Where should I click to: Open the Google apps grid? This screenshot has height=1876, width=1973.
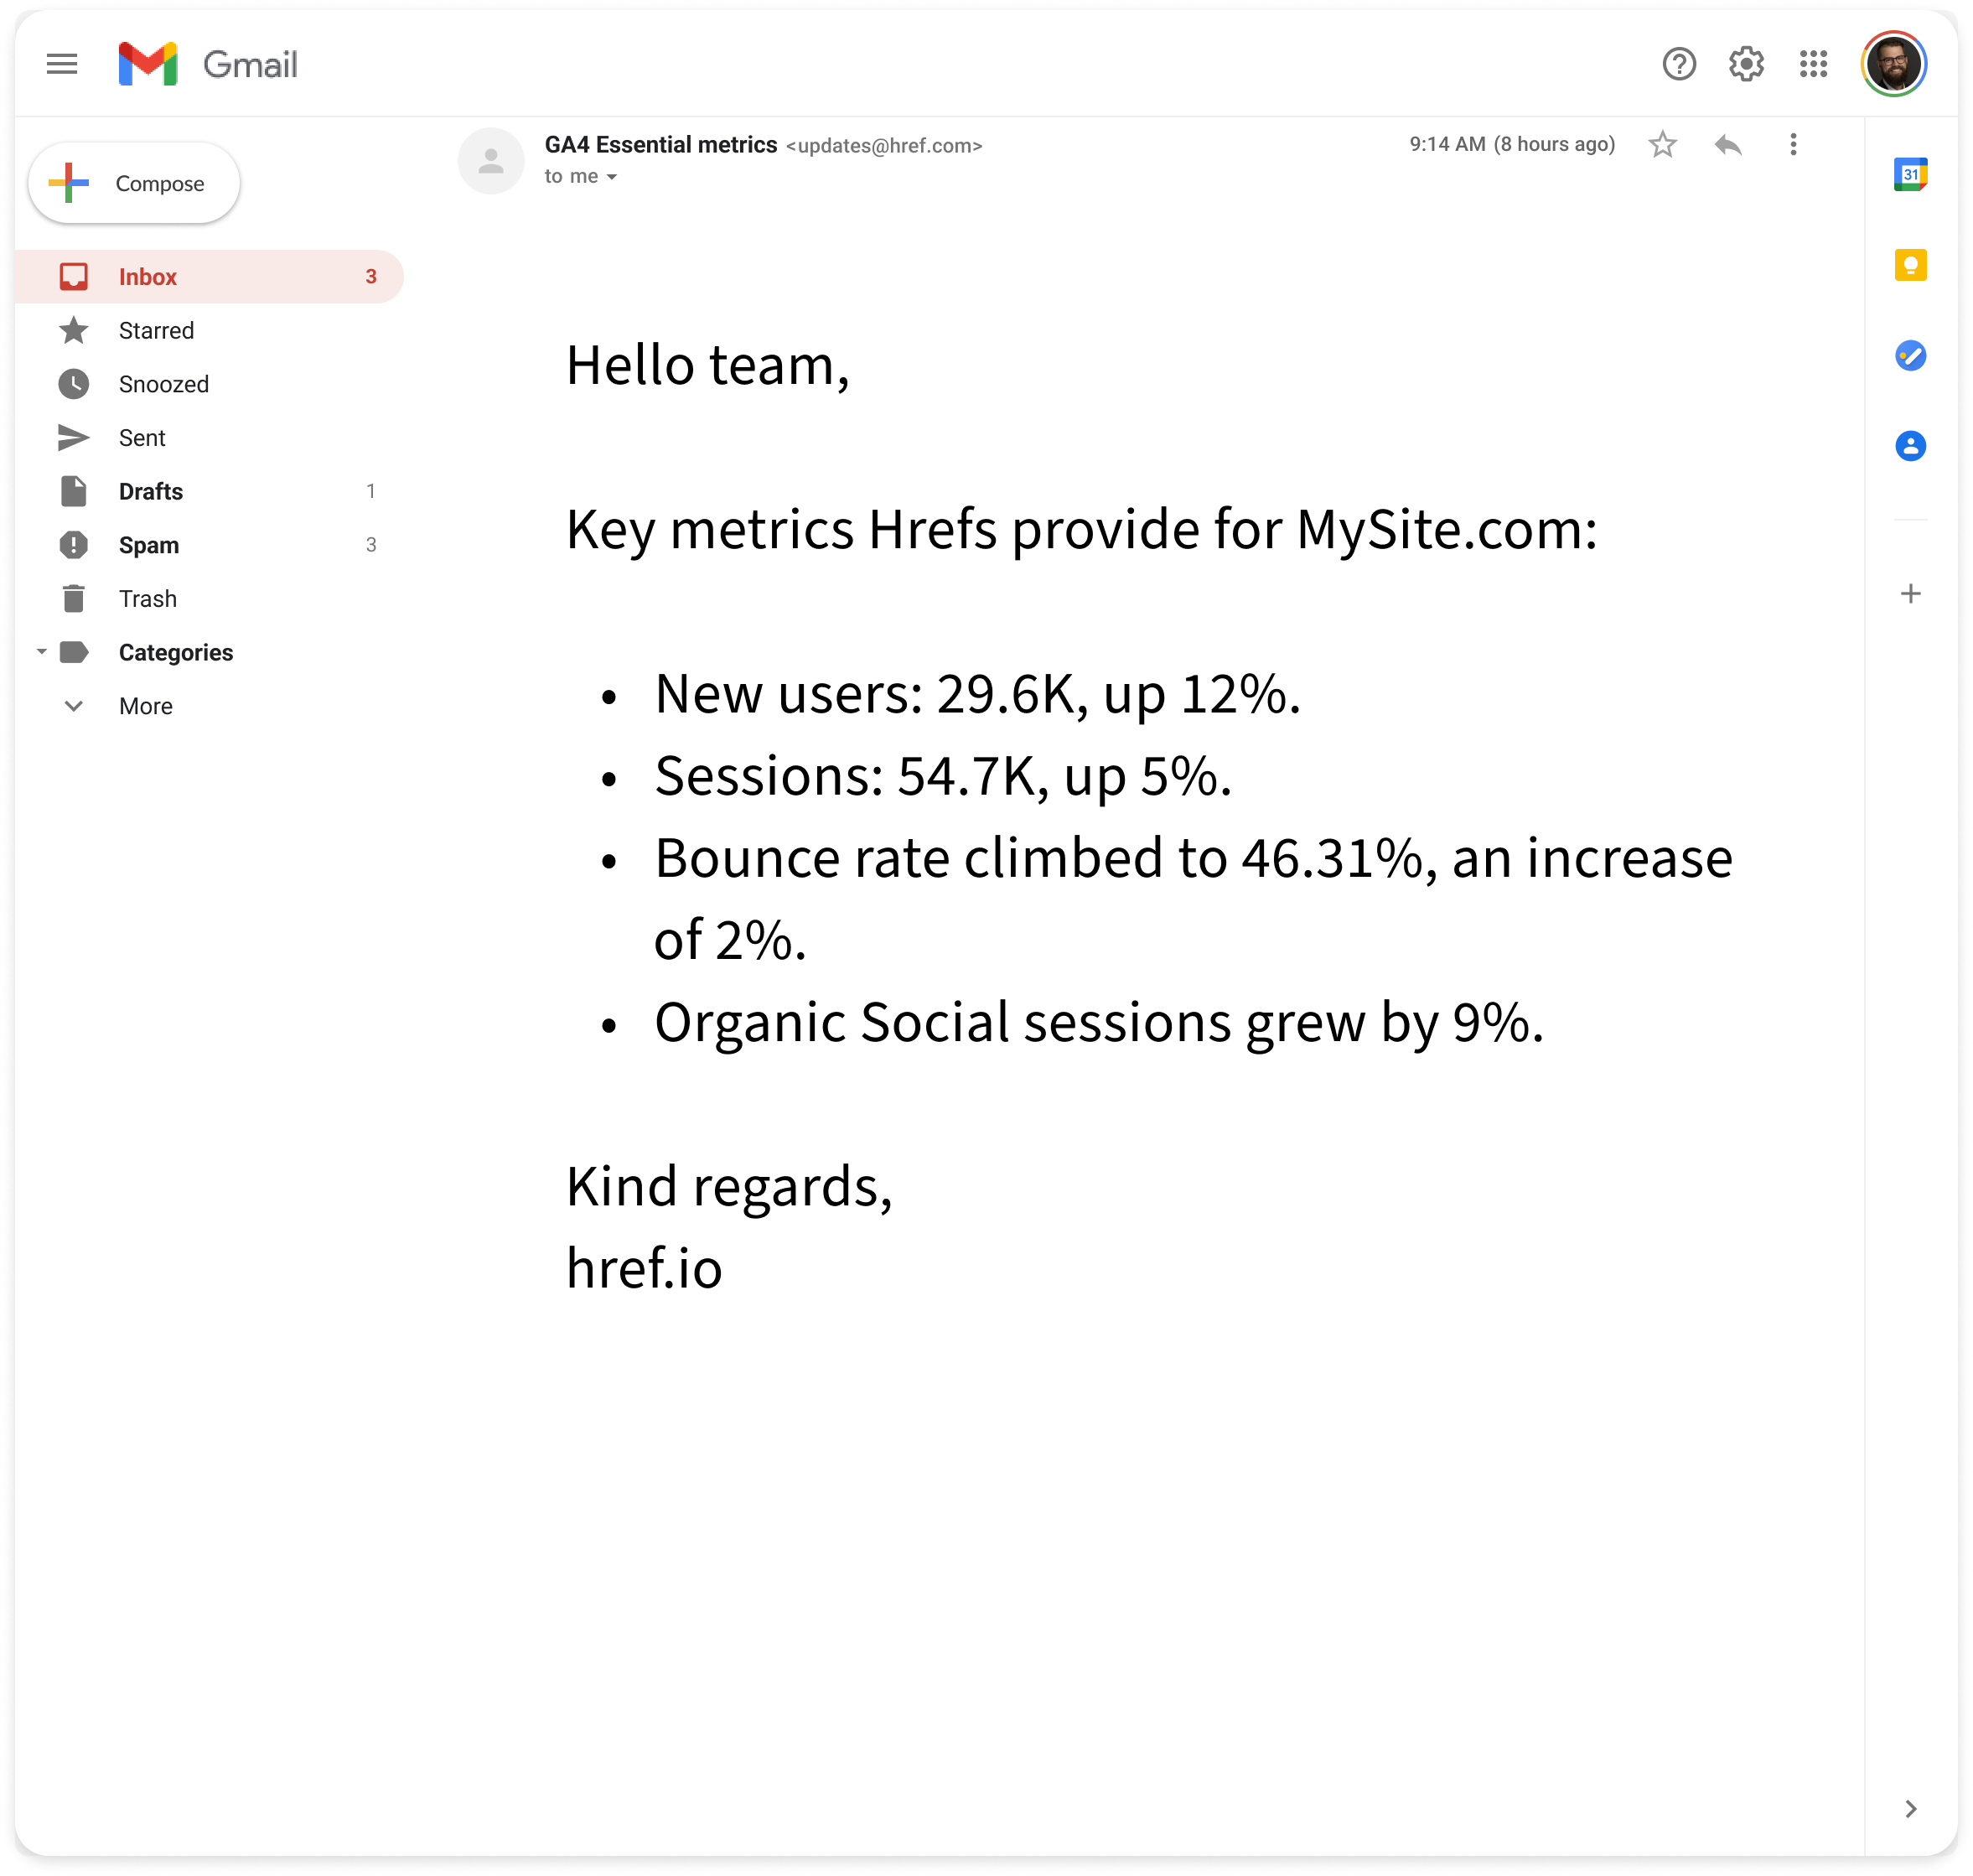1813,64
